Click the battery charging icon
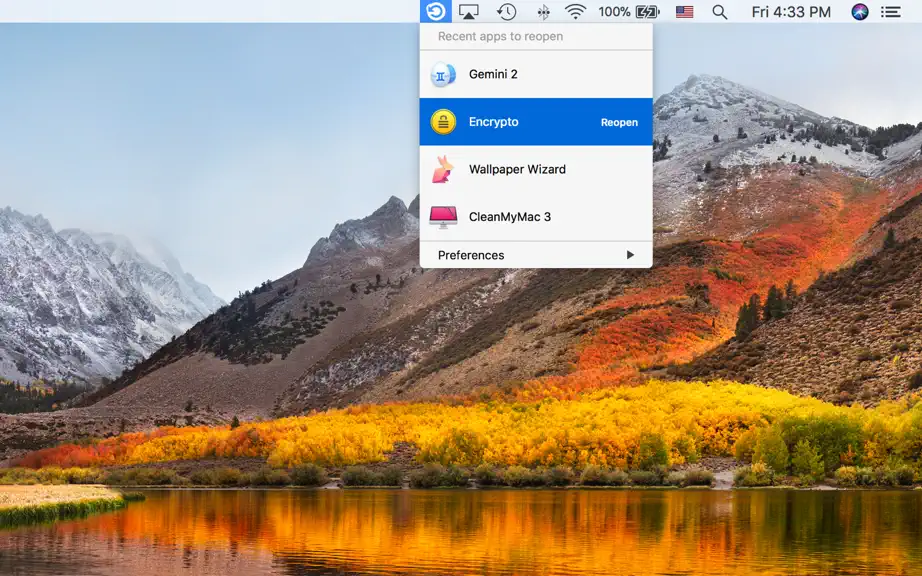The image size is (922, 576). [x=647, y=12]
